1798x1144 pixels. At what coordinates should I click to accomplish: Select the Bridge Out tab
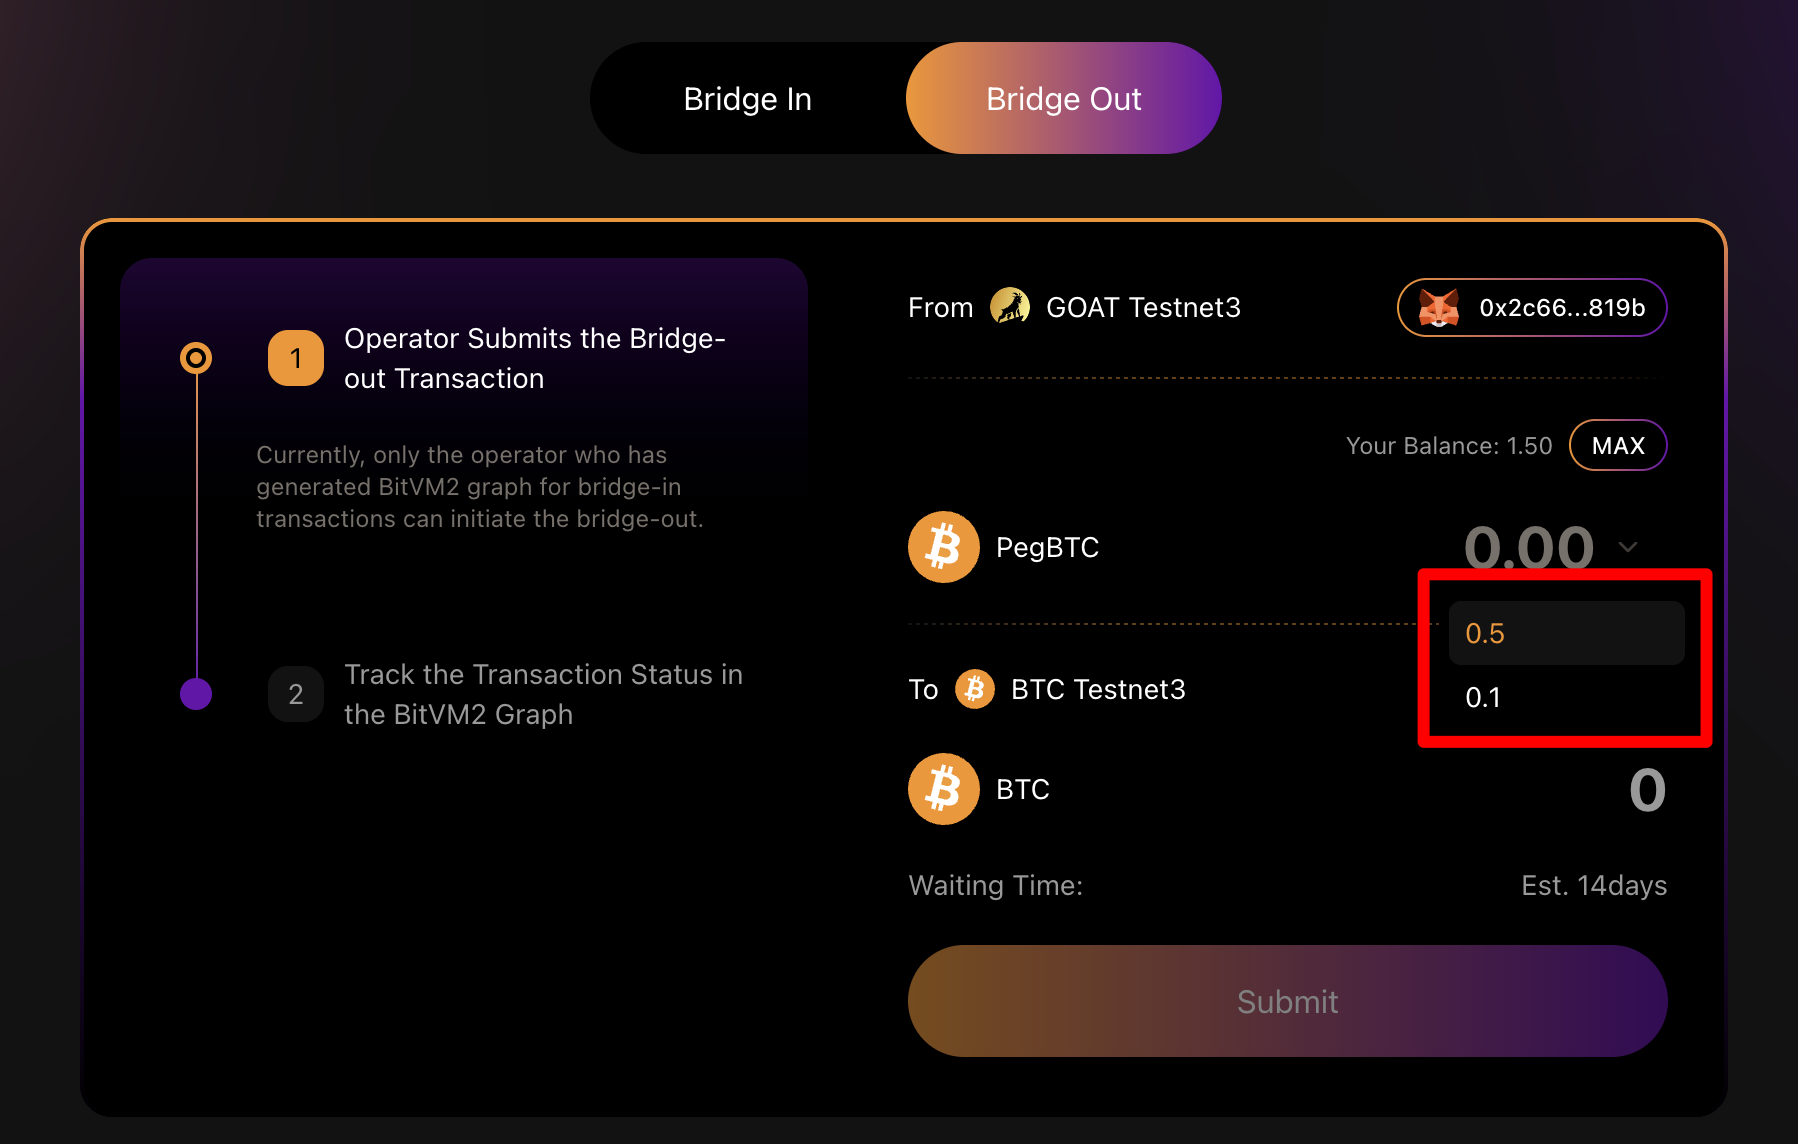pos(1064,98)
